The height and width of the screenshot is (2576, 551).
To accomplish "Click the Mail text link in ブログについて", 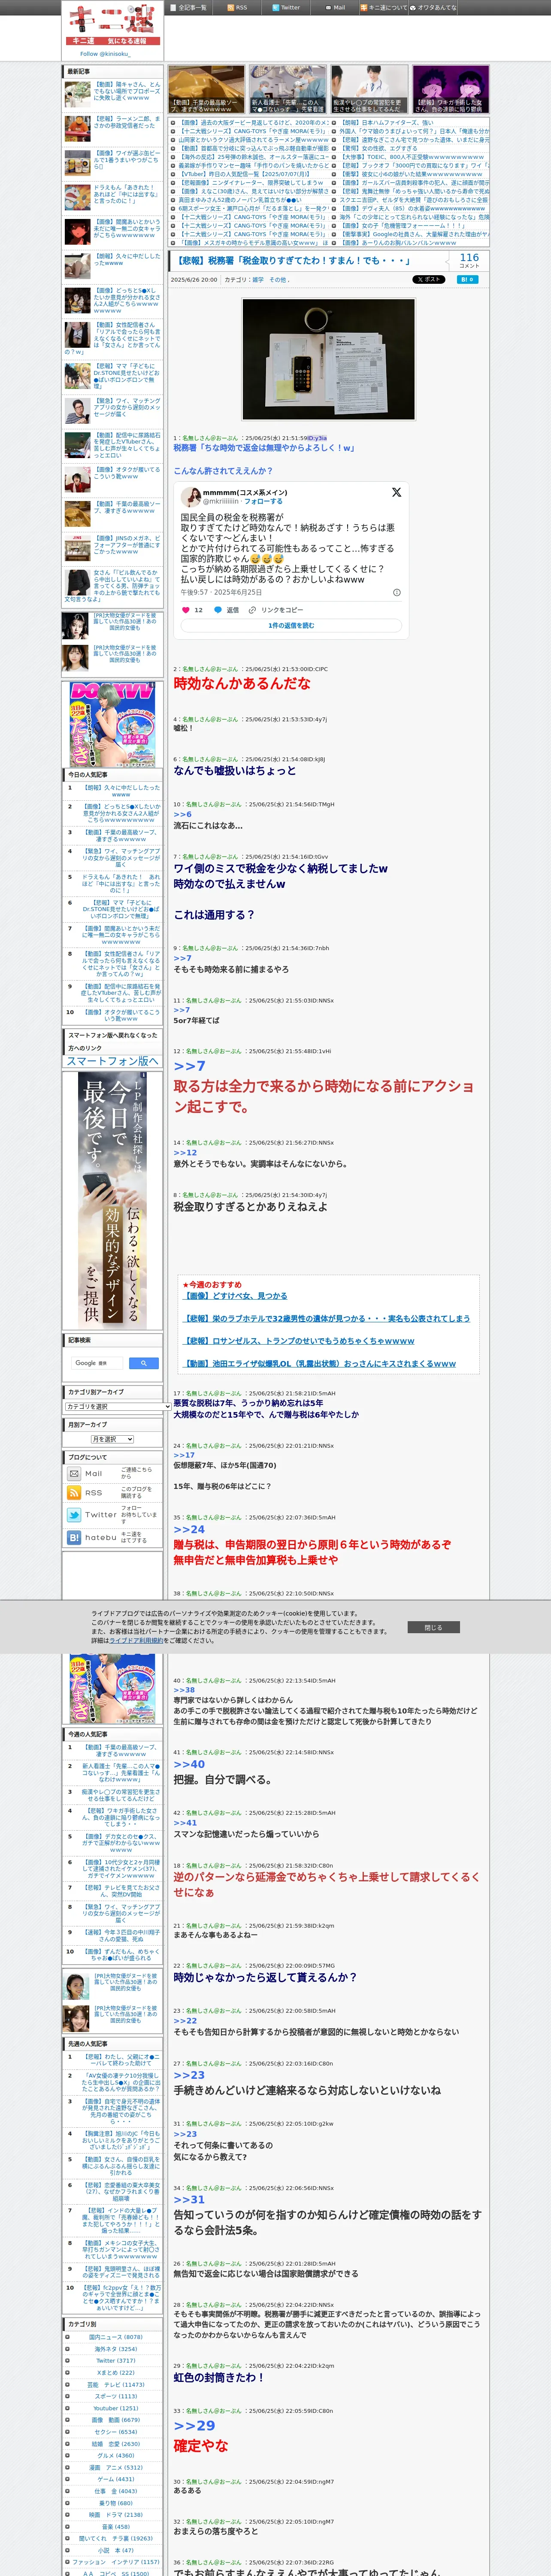I will click(x=93, y=1474).
